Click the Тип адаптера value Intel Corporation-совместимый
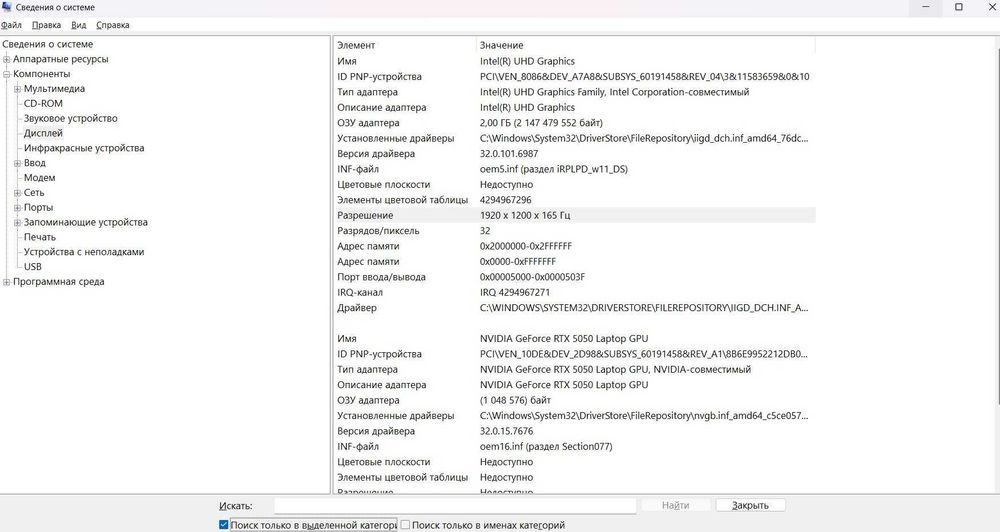 (614, 92)
